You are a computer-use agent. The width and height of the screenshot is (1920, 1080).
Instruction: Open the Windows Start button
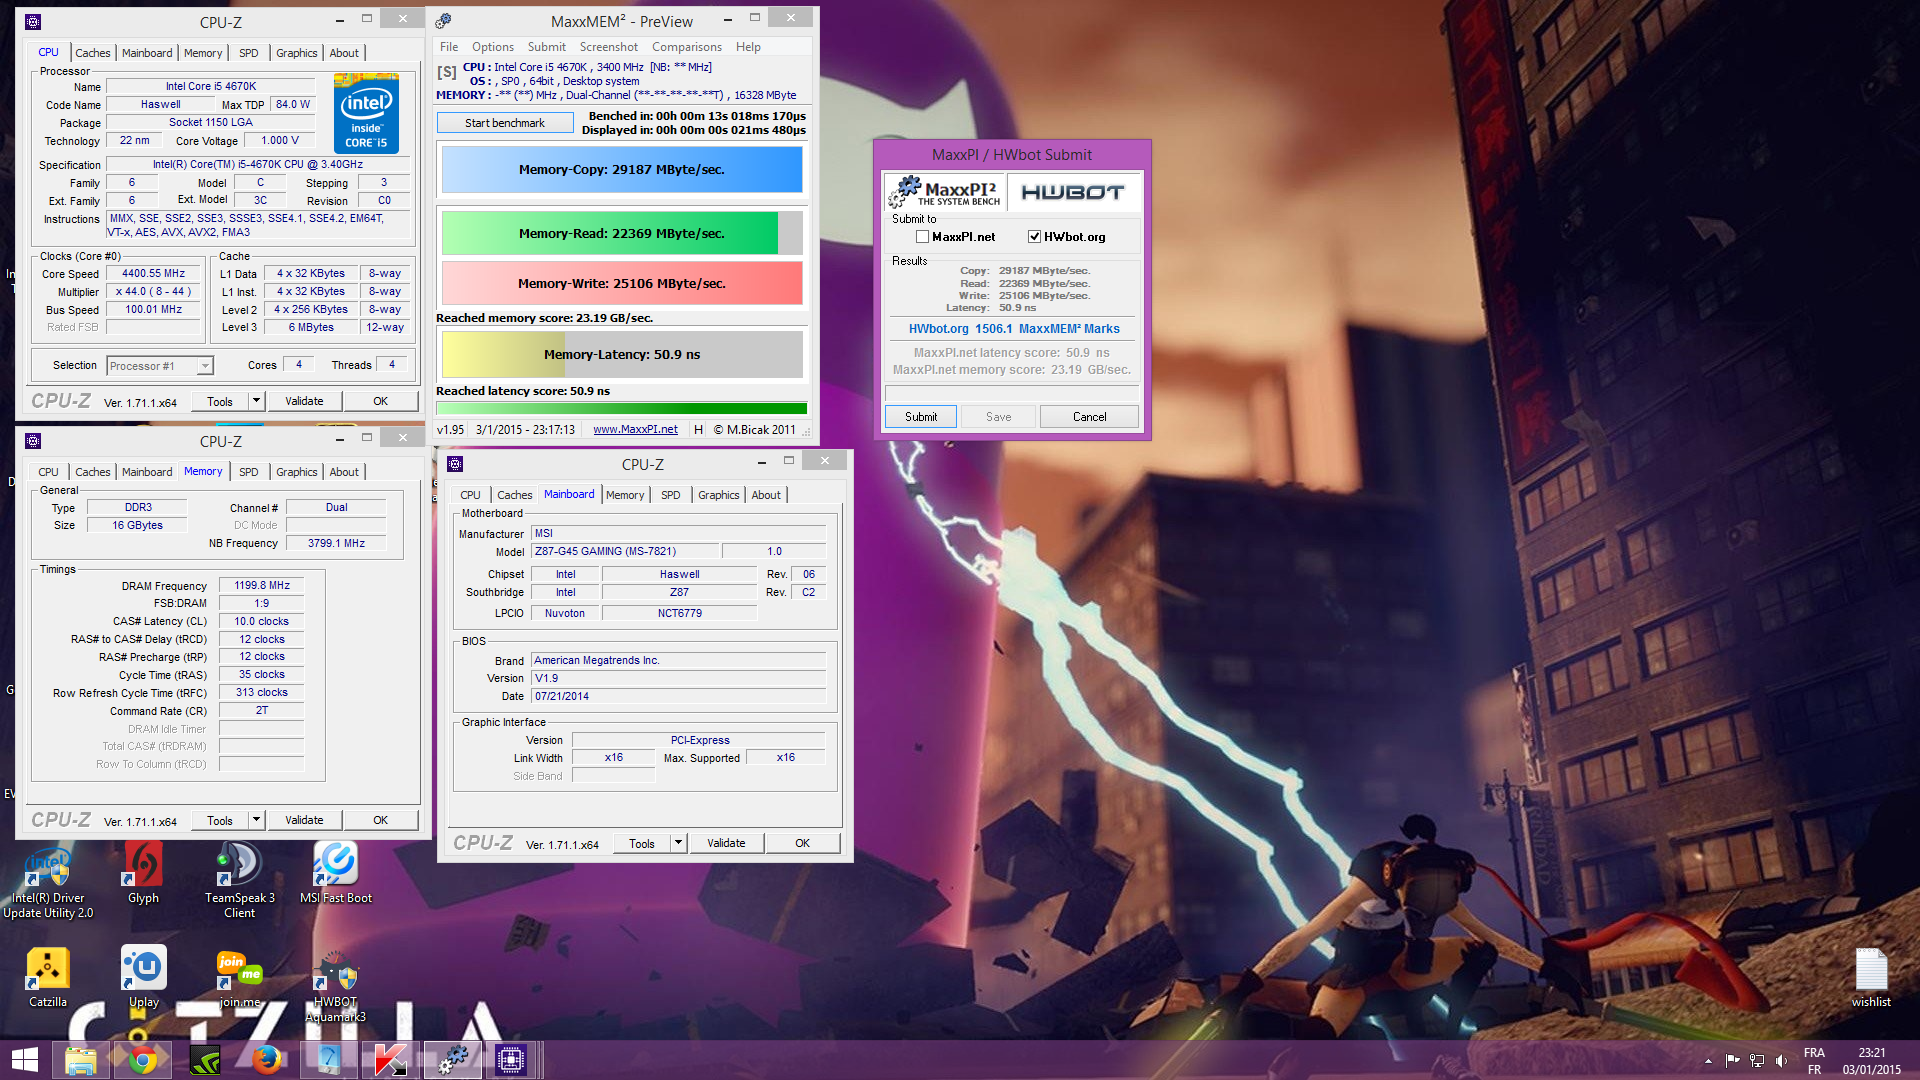tap(25, 1060)
